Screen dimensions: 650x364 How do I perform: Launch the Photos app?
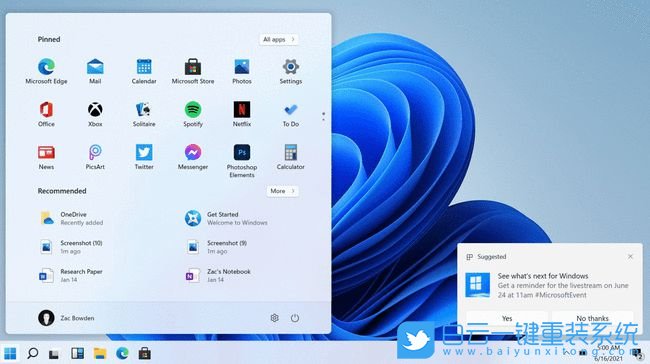click(242, 71)
